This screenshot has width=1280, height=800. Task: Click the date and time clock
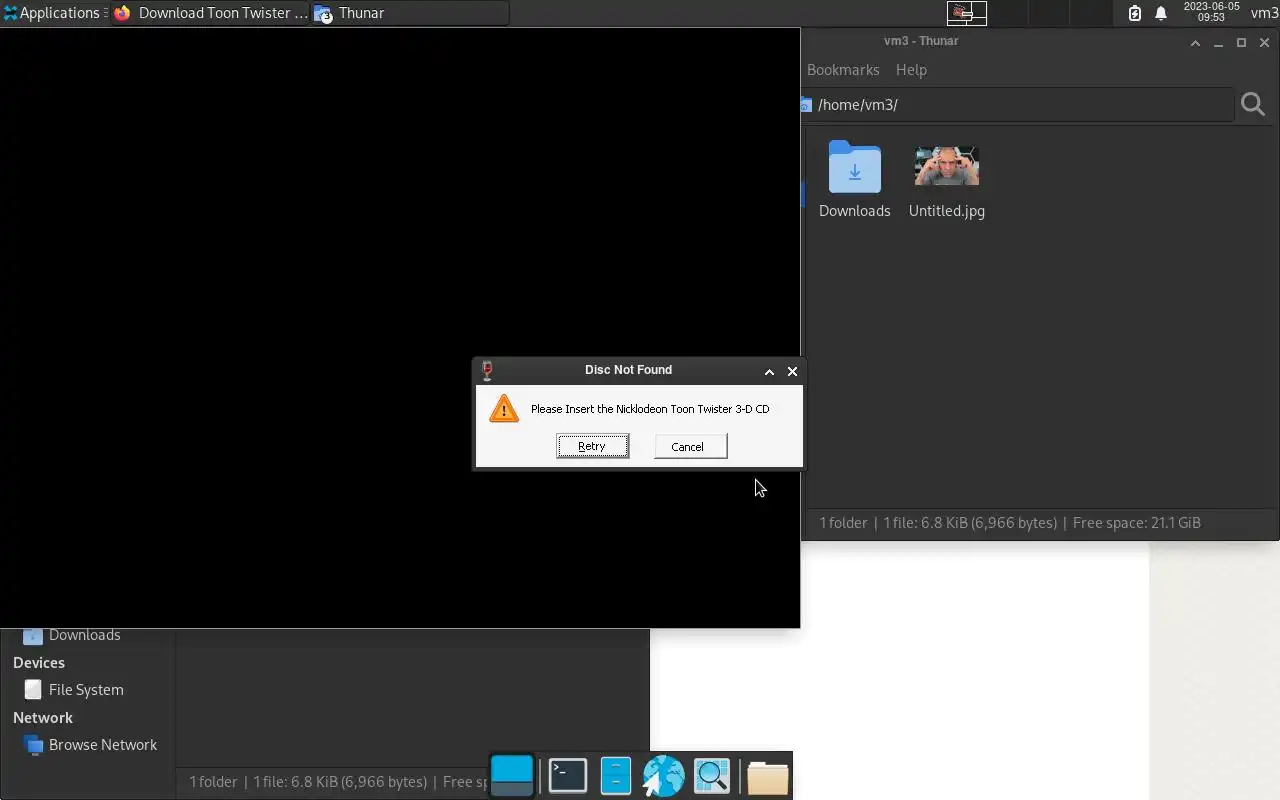pyautogui.click(x=1211, y=12)
